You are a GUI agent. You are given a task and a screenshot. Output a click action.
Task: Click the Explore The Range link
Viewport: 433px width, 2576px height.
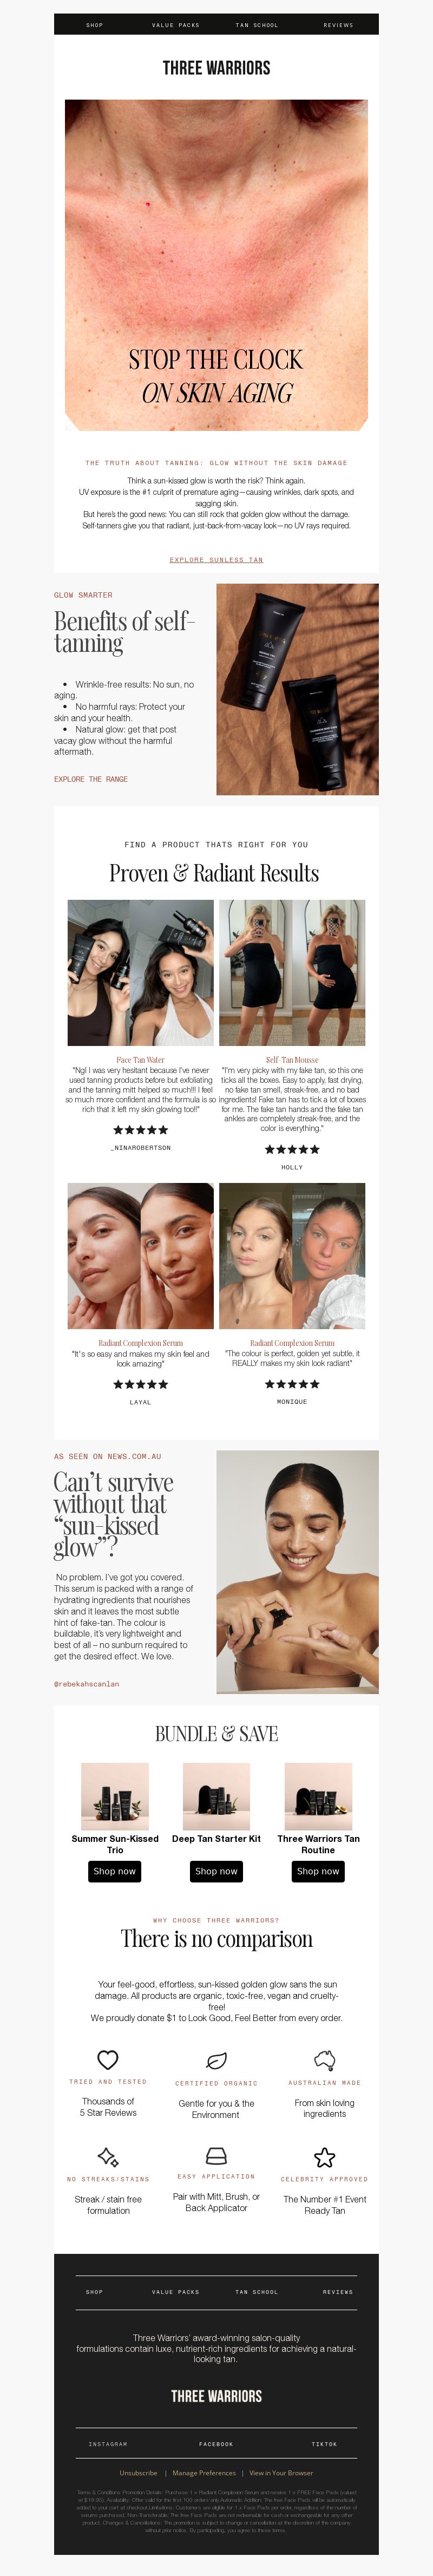tap(91, 779)
